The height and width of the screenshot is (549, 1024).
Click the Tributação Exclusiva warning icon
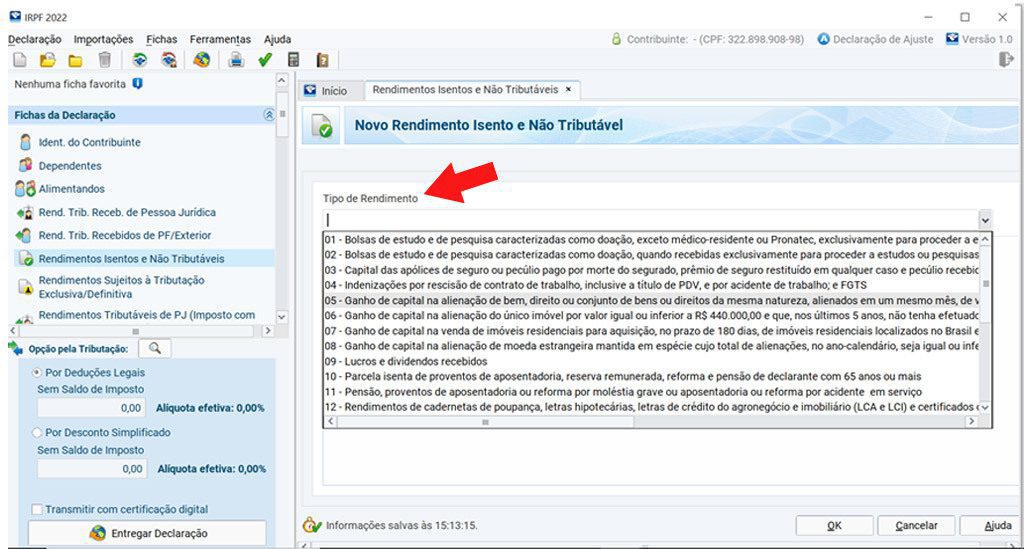pos(25,287)
